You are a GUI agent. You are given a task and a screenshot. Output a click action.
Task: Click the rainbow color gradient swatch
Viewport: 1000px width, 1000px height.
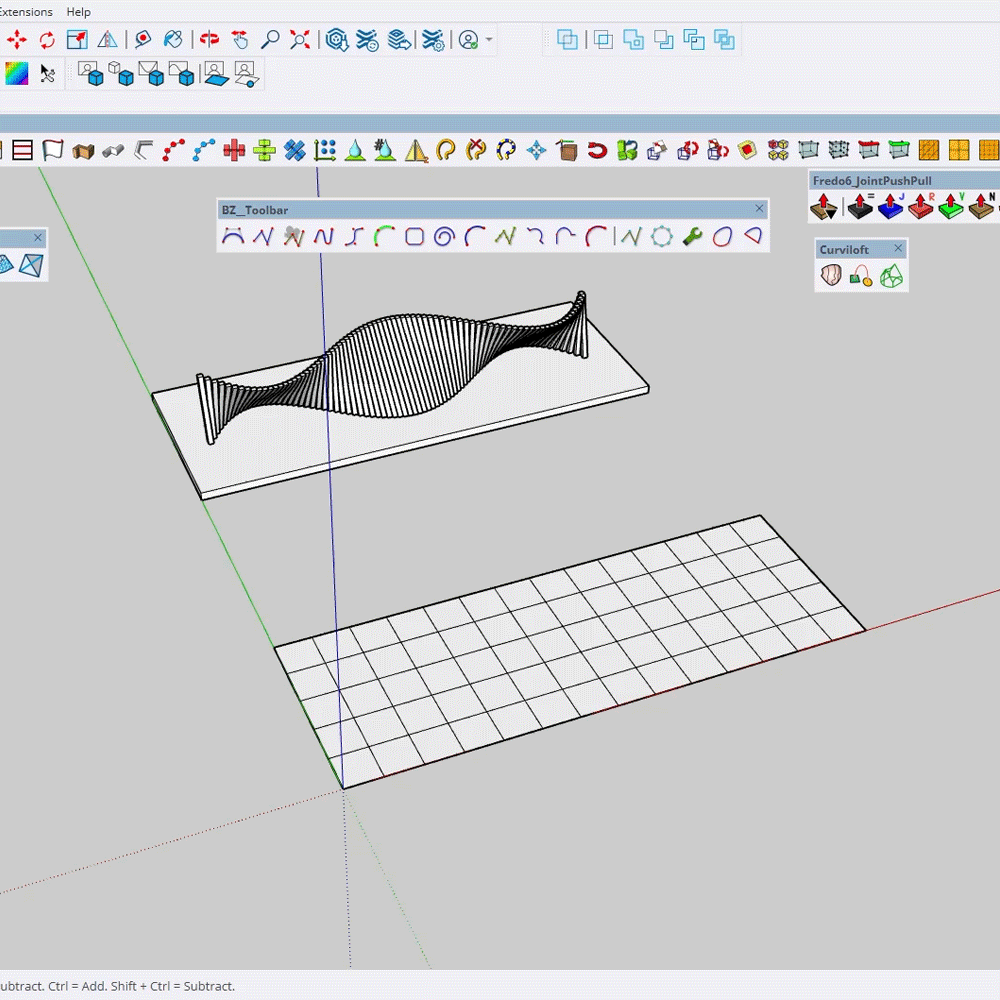(x=16, y=73)
